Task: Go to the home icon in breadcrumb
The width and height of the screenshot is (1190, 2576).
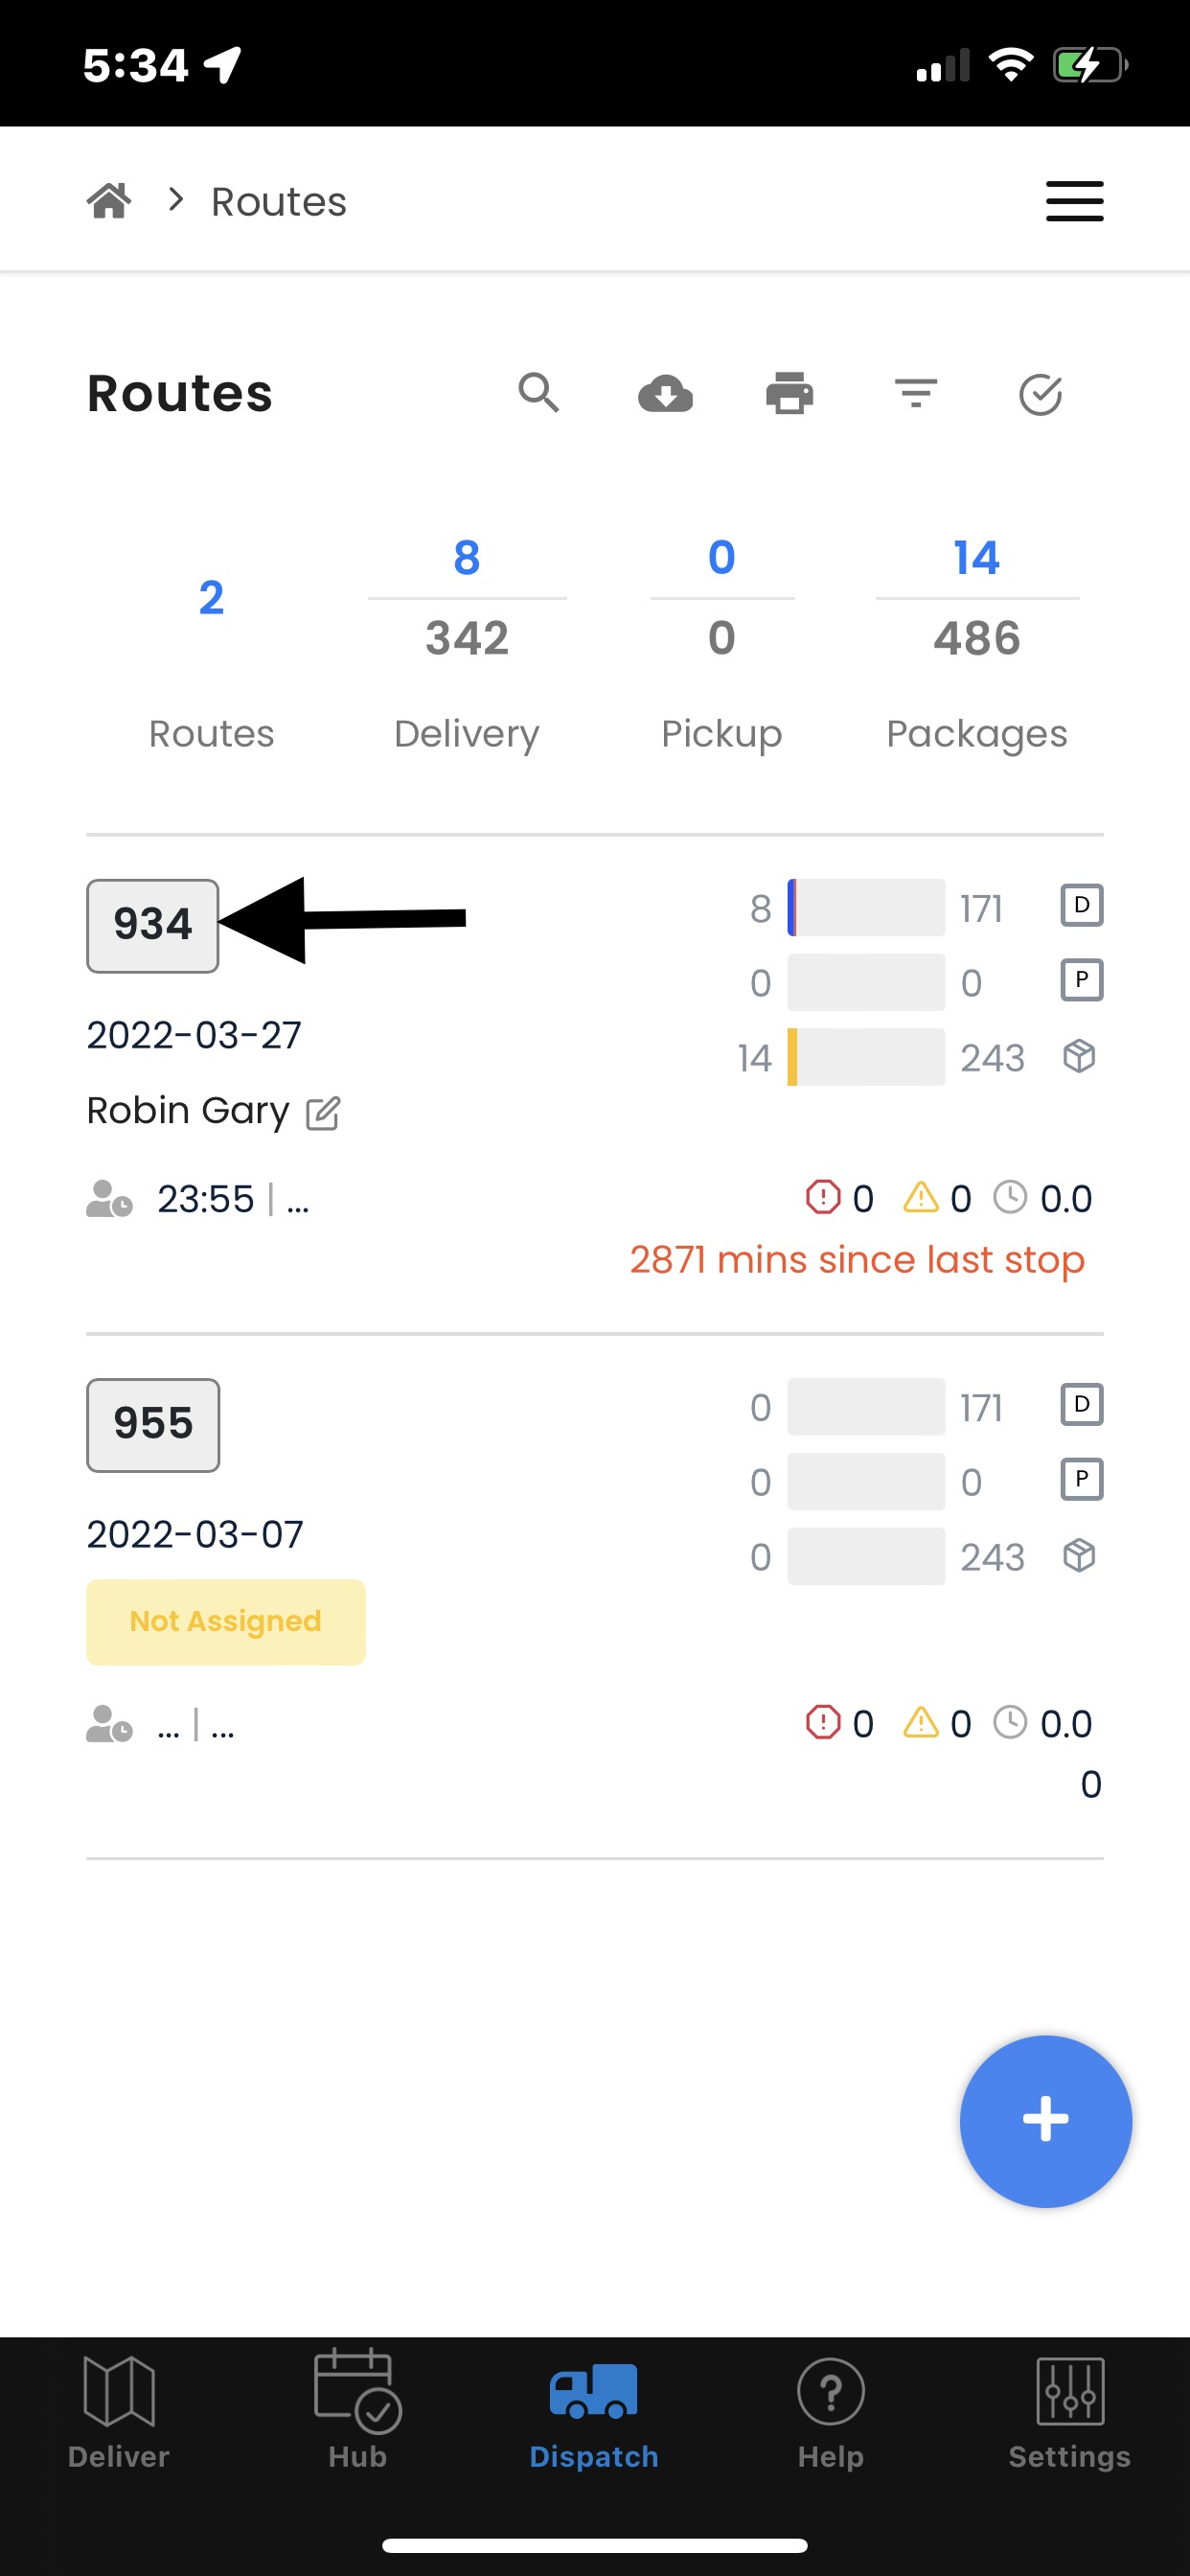Action: [109, 201]
